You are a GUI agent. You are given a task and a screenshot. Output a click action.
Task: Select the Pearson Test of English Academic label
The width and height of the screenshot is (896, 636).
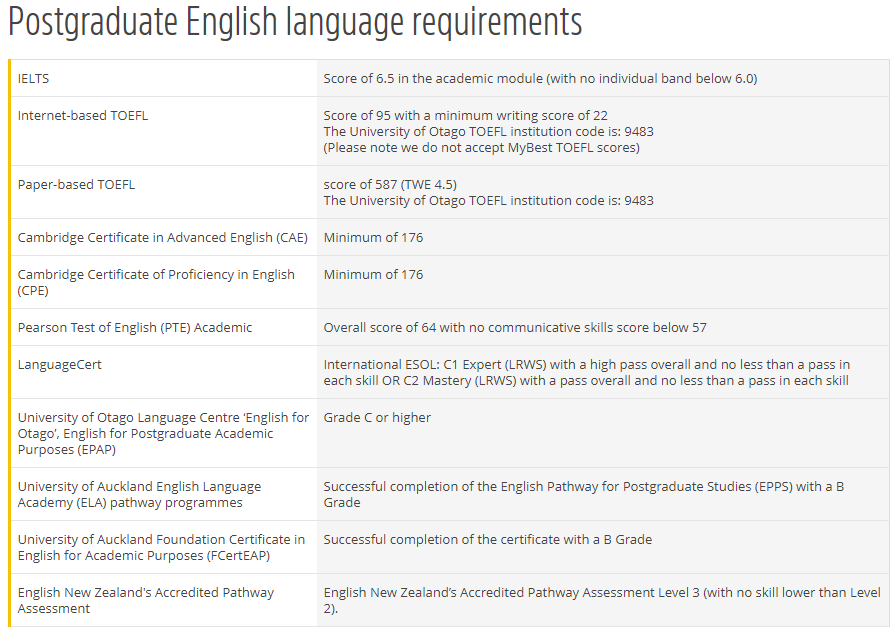point(135,327)
